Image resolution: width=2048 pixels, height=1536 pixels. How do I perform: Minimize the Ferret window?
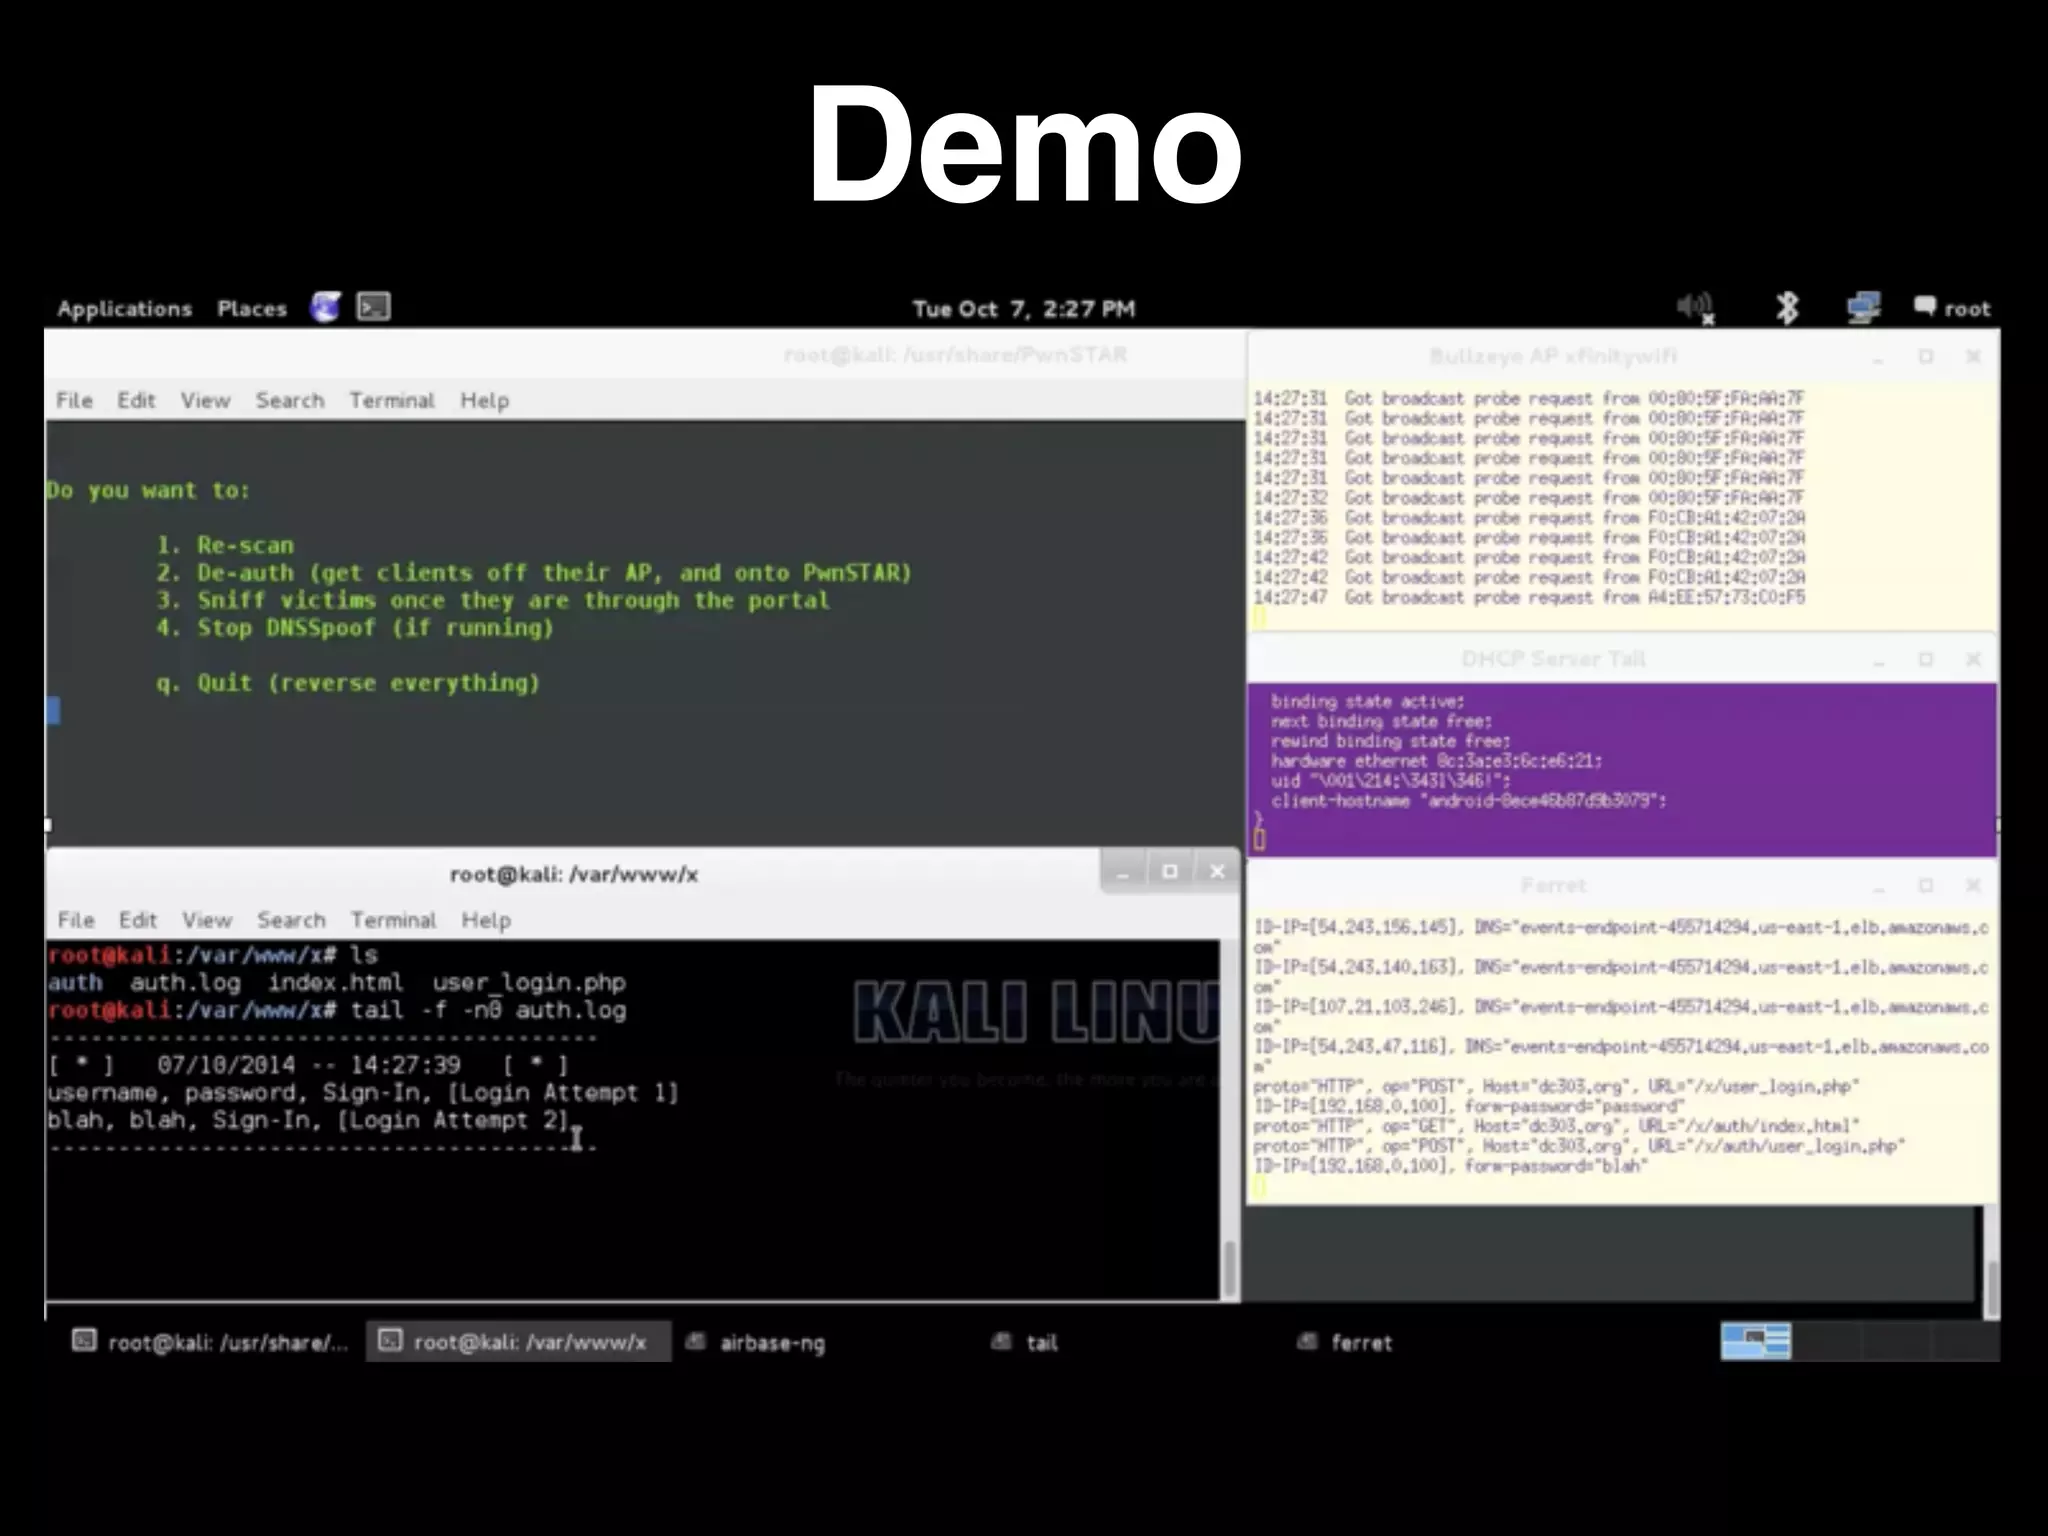(1878, 887)
